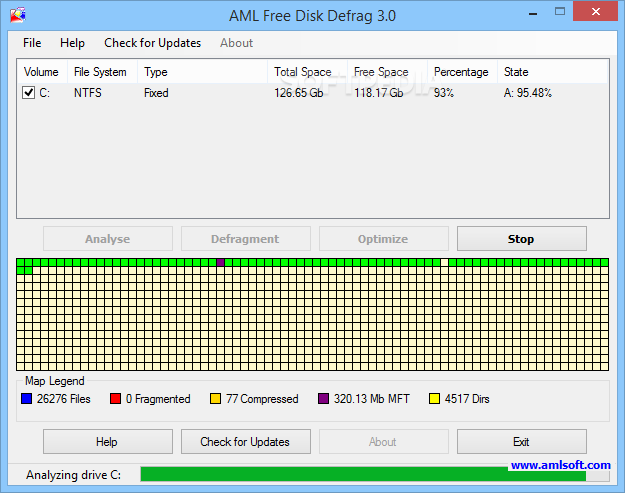Click the Defragment button
625x493 pixels.
click(x=246, y=239)
